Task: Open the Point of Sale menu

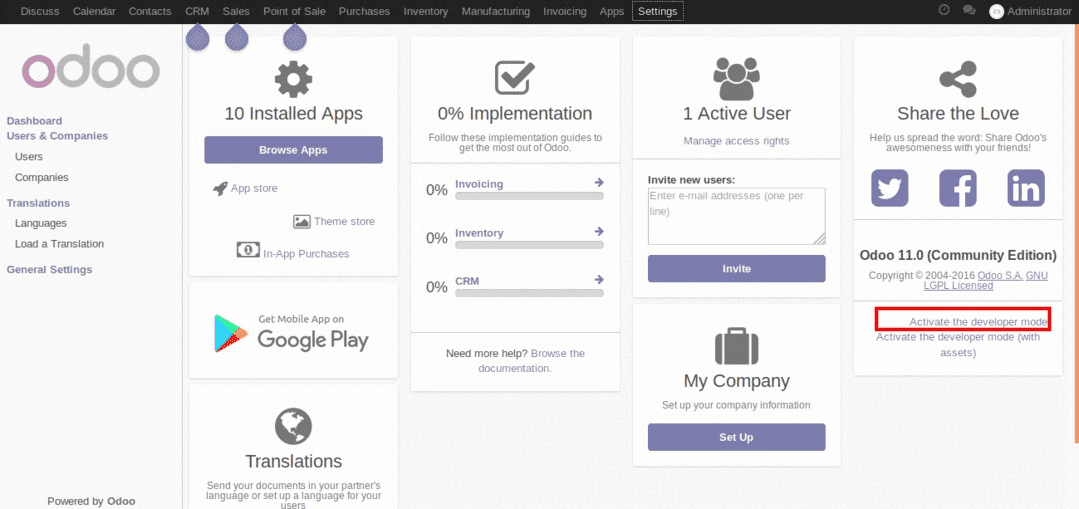Action: (x=295, y=11)
